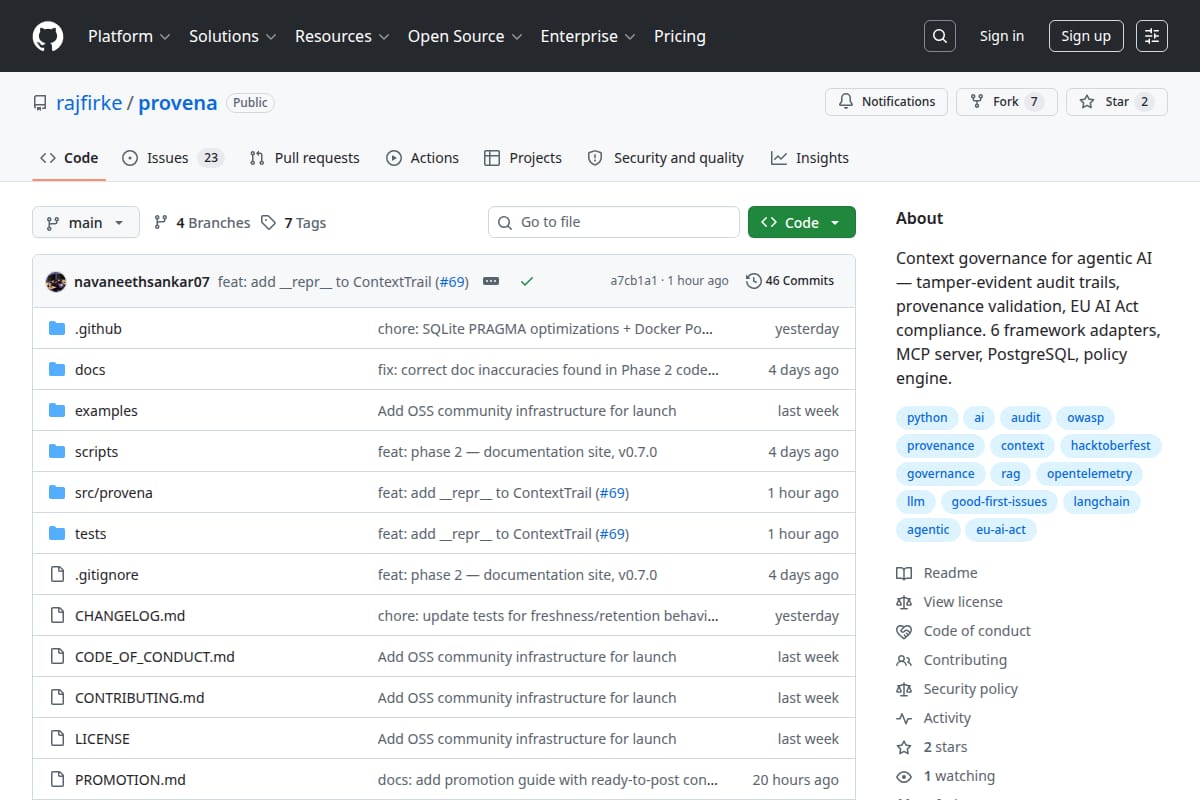
Task: Open commit hash a7cb1a1
Action: click(x=634, y=281)
